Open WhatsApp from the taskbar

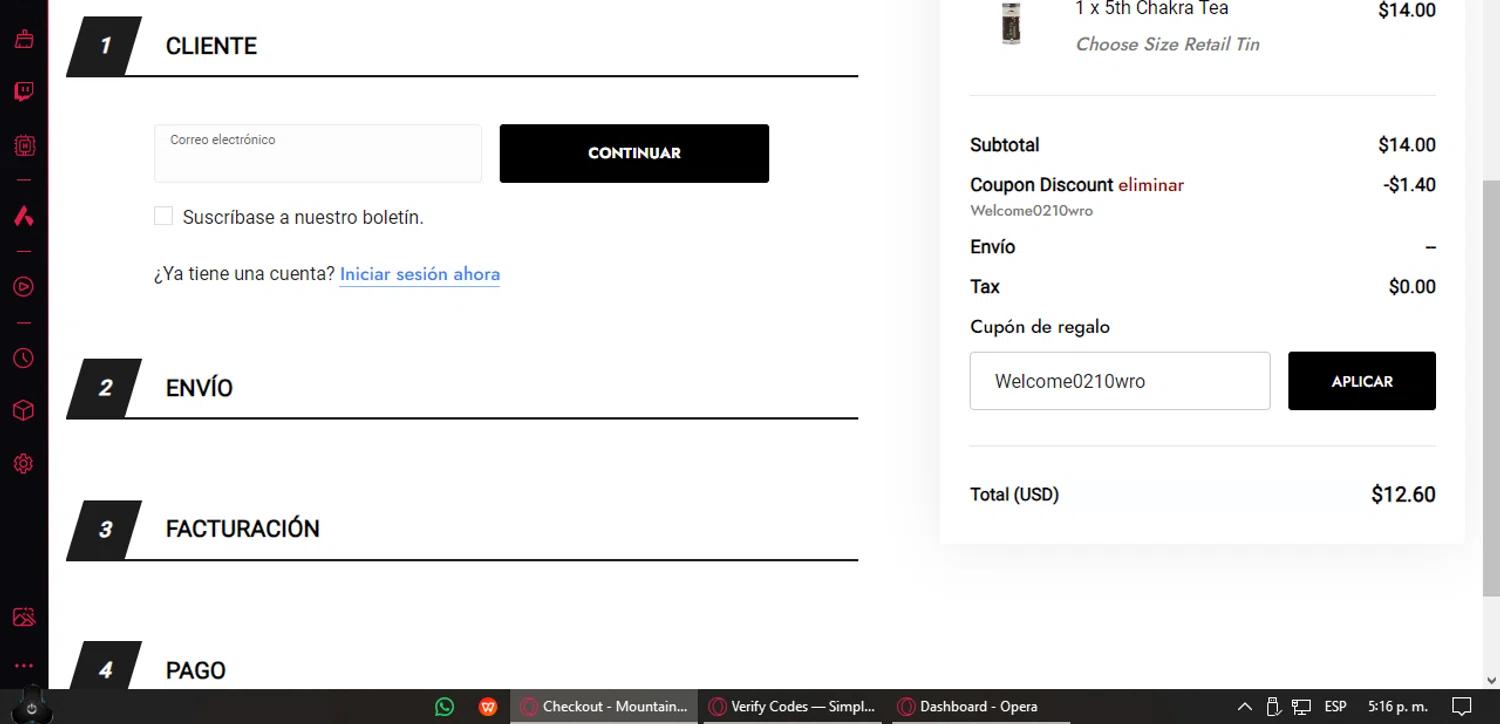coord(445,706)
